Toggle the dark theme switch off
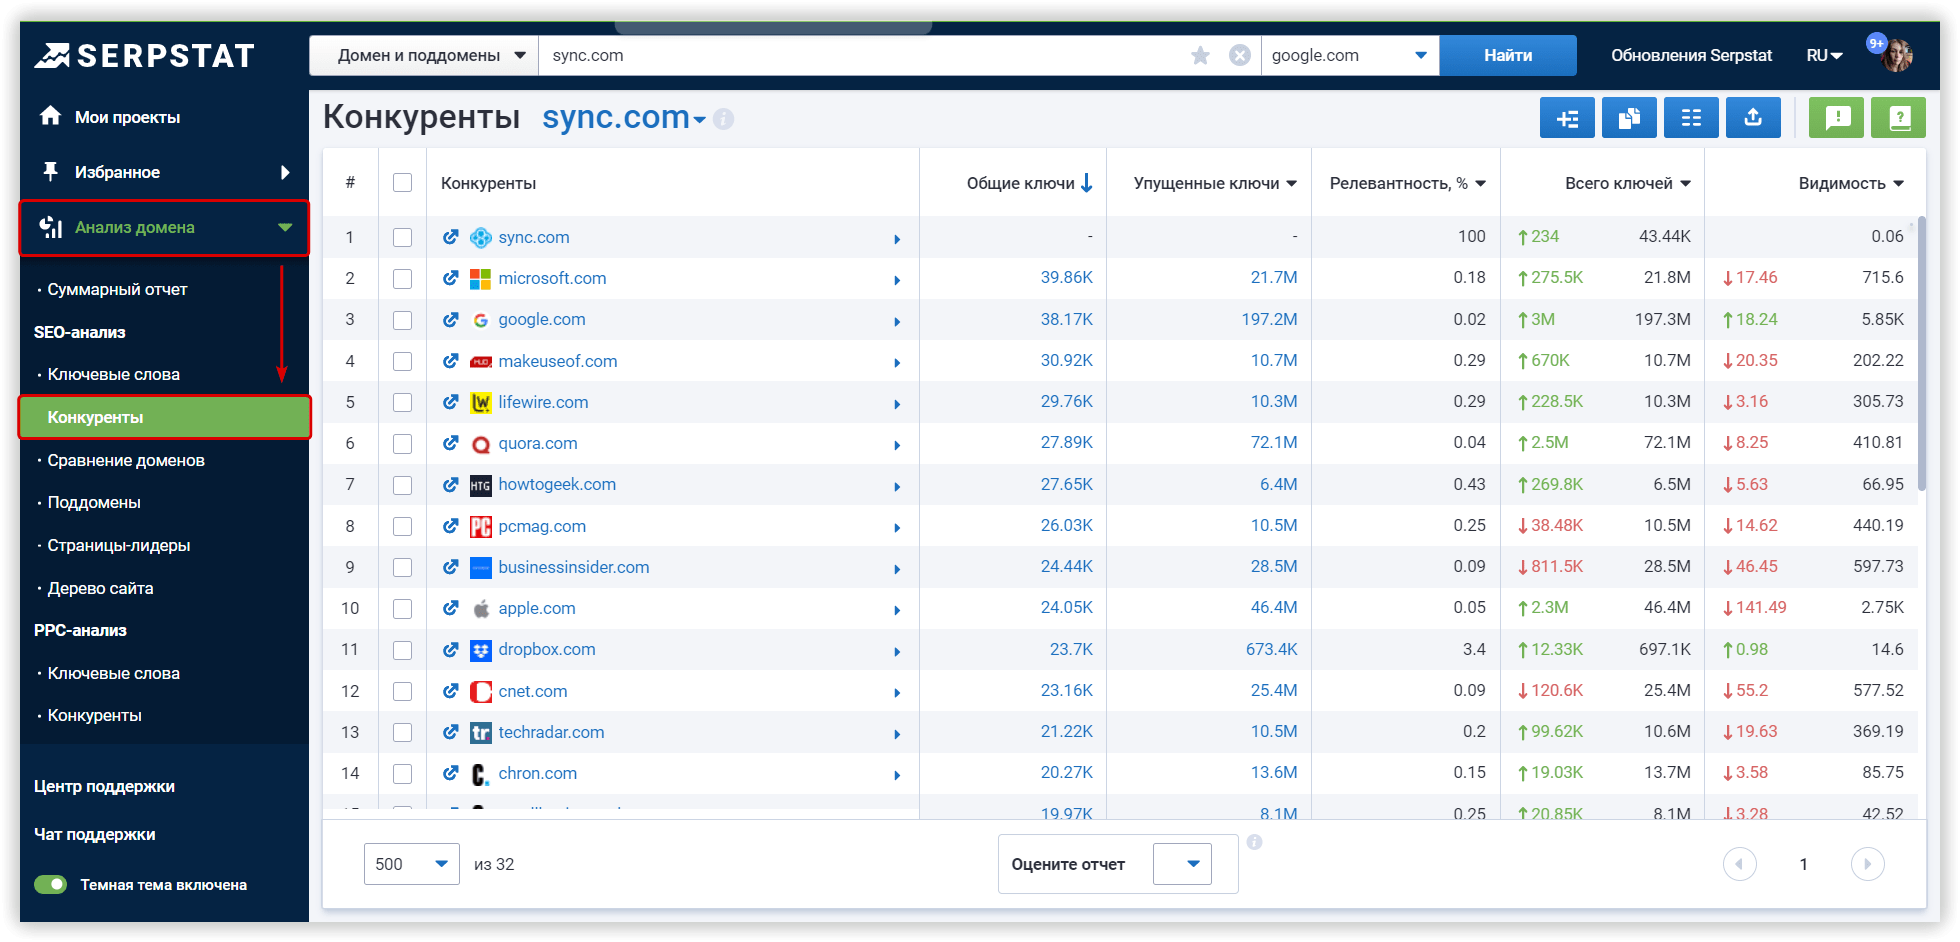 49,884
